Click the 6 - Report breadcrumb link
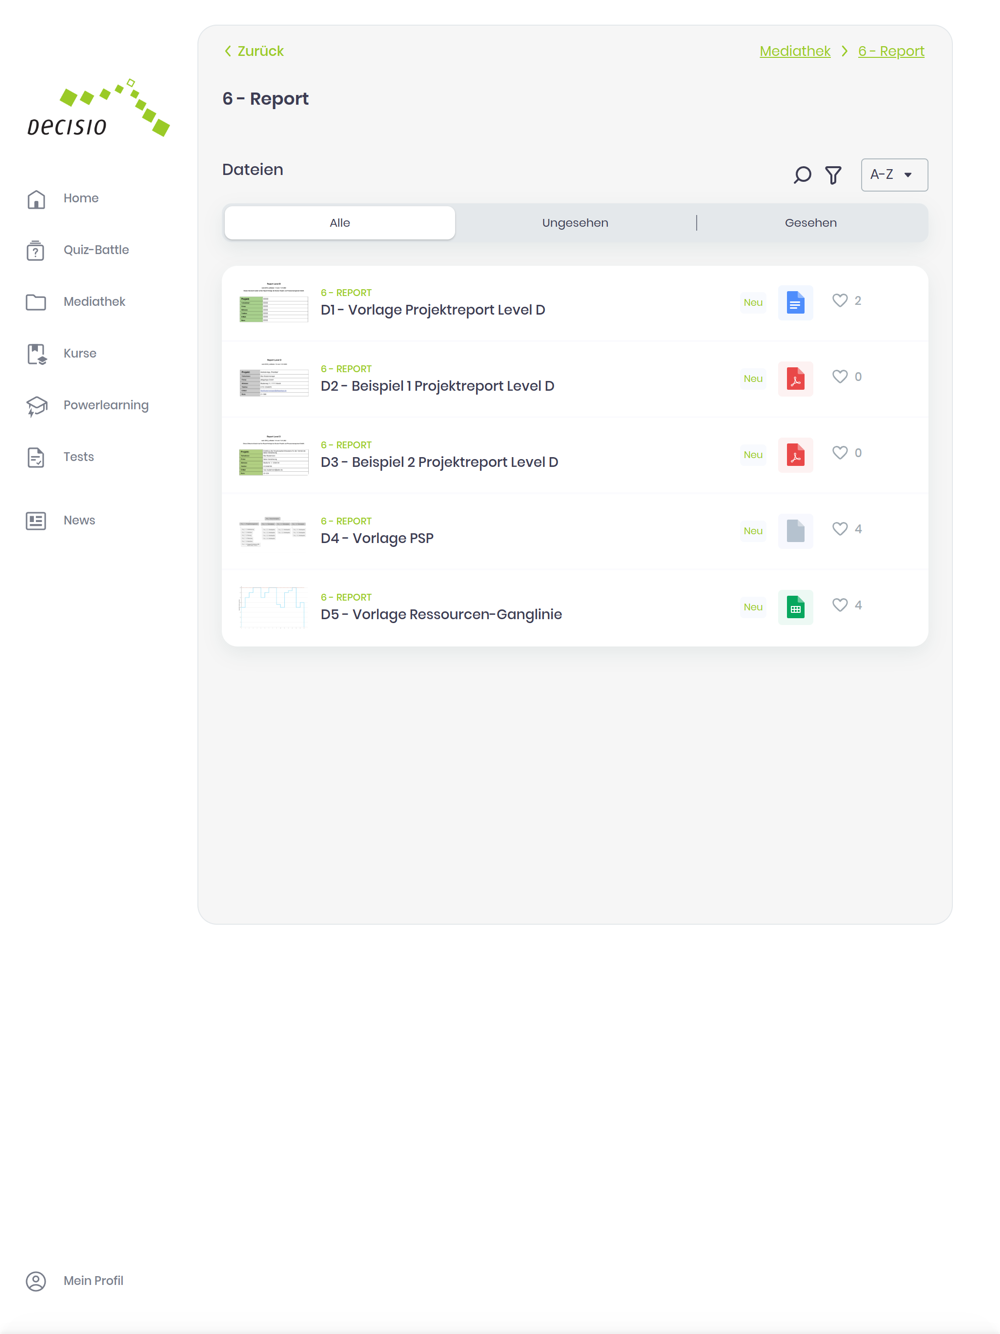This screenshot has height=1334, width=1000. pos(891,51)
